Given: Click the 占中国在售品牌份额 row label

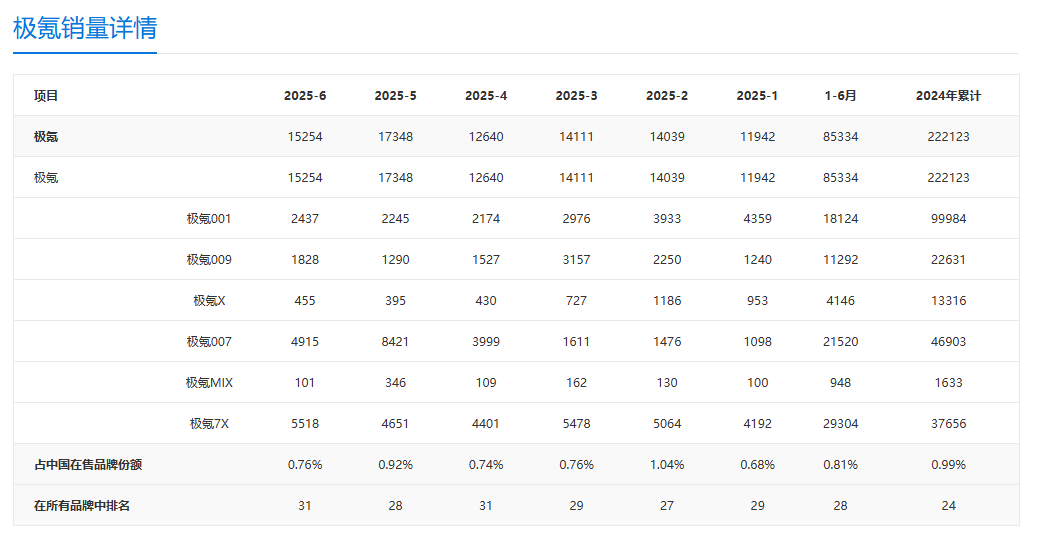Looking at the screenshot, I should [88, 465].
